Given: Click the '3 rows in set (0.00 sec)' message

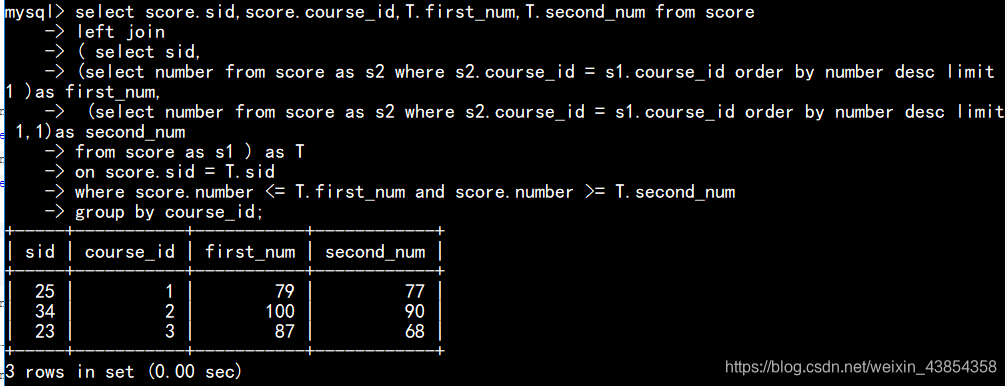Looking at the screenshot, I should (123, 371).
